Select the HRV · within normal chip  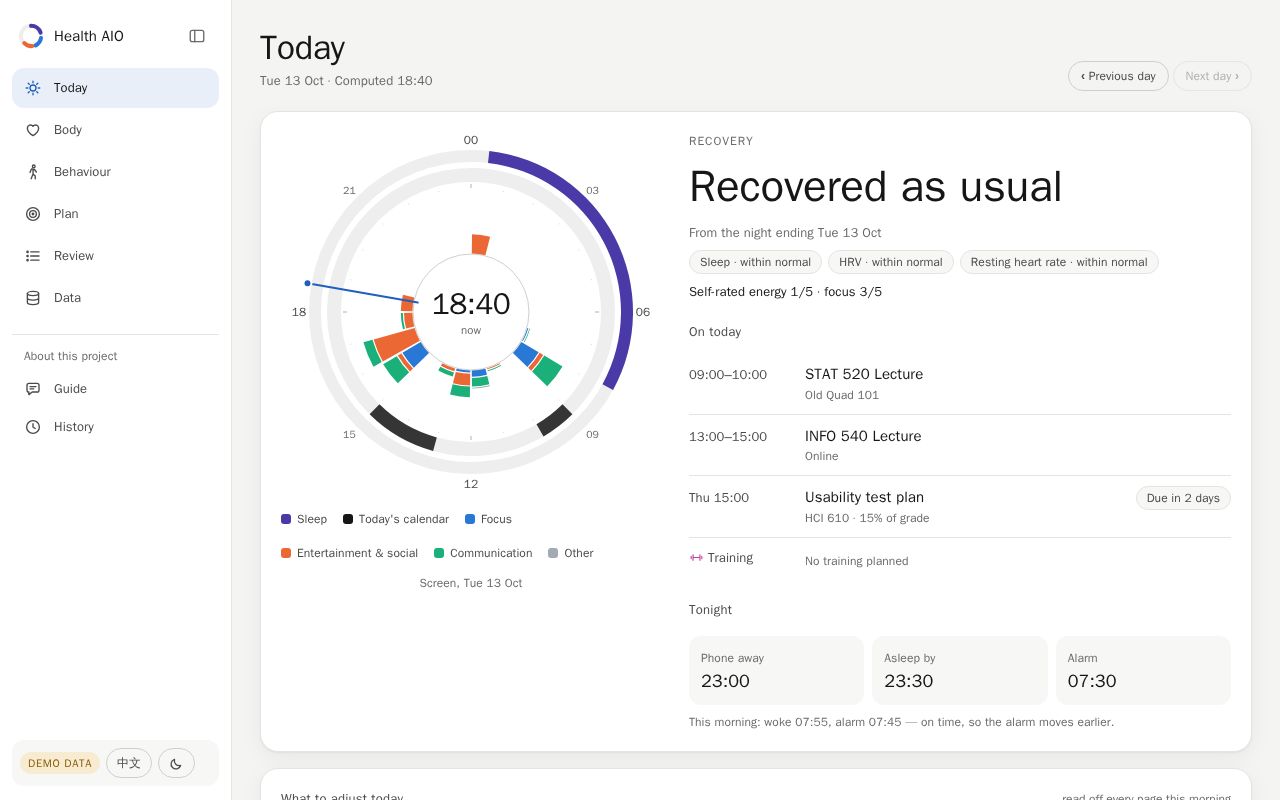coord(891,262)
